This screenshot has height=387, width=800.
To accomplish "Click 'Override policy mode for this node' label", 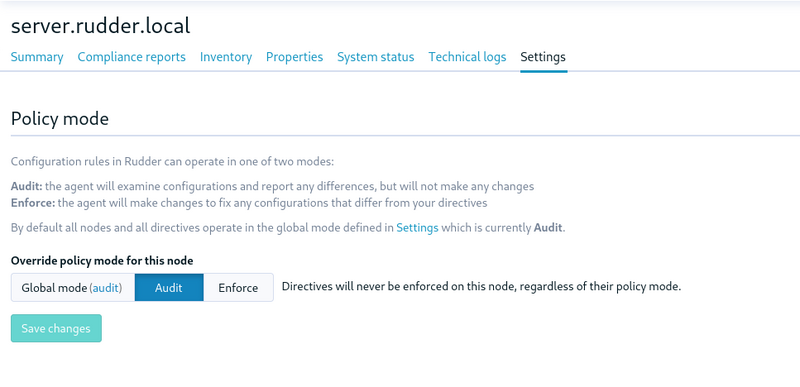I will 102,261.
